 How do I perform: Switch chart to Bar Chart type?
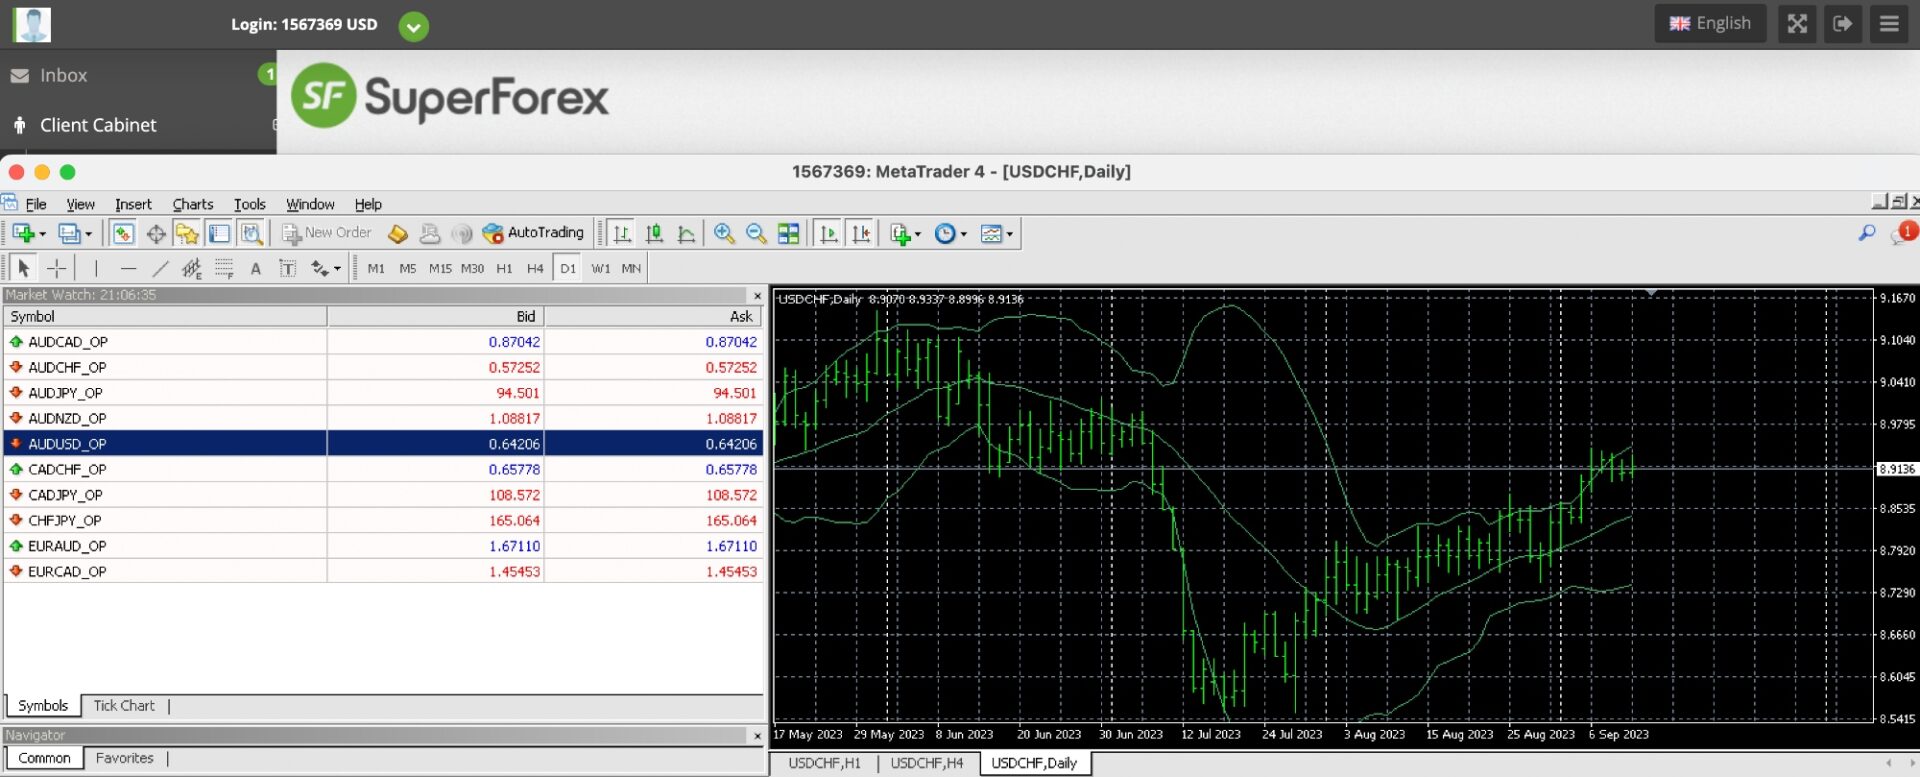(x=622, y=234)
